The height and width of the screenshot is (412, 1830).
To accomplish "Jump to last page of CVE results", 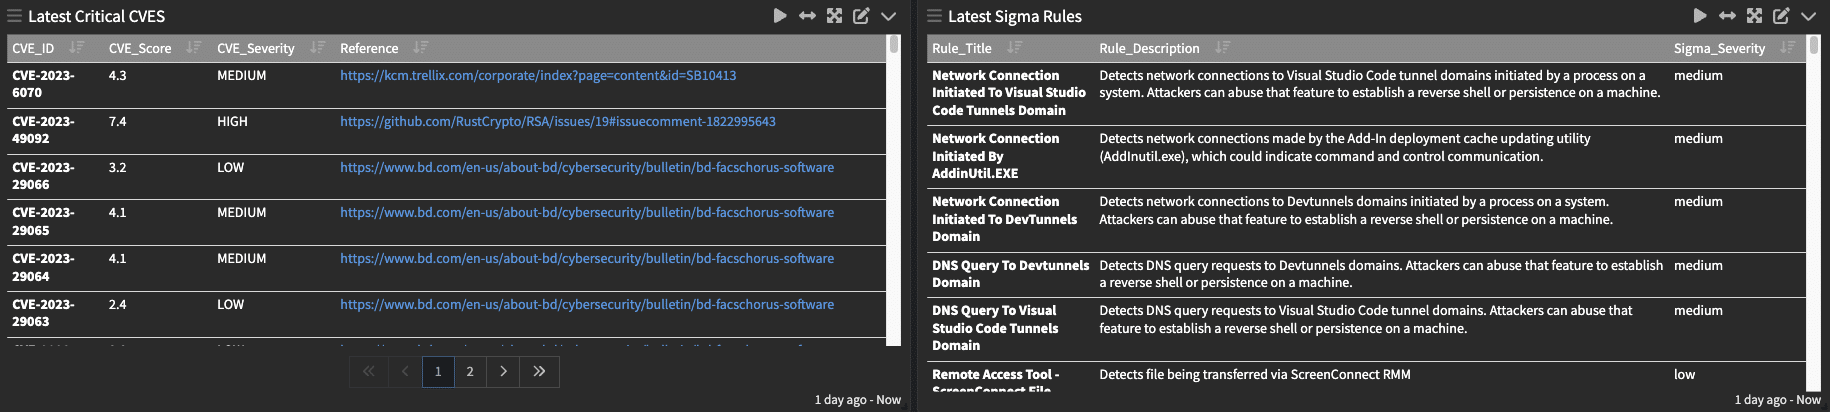I will click(539, 372).
